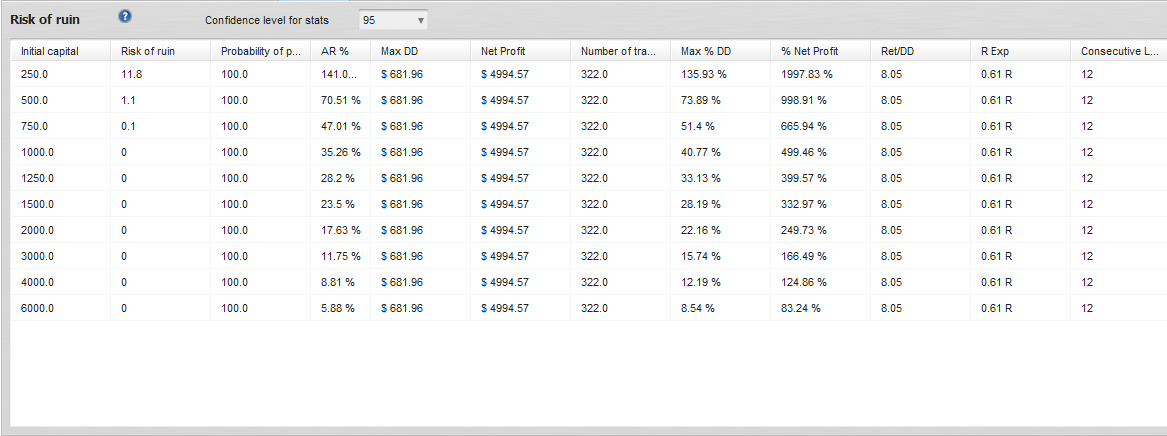Open the Confidence level for stats dropdown
This screenshot has height=436, width=1167.
[x=393, y=20]
